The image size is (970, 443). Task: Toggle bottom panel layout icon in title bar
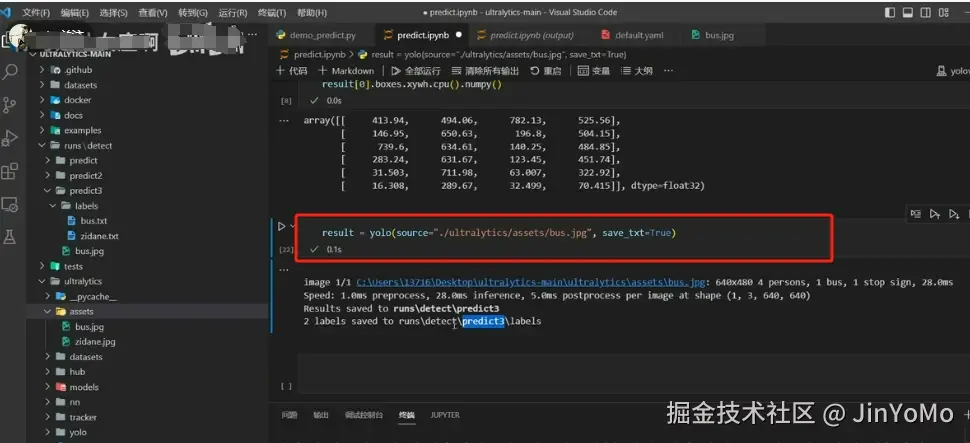coord(908,12)
